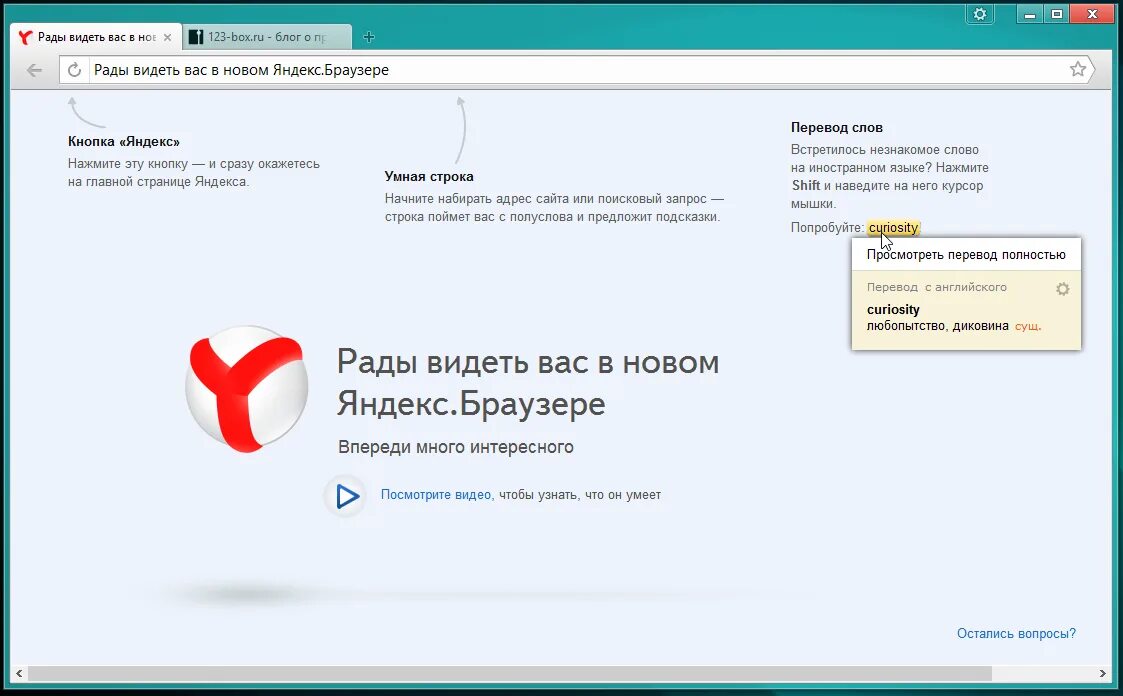1123x696 pixels.
Task: Click the back arrow button
Action: tap(34, 70)
